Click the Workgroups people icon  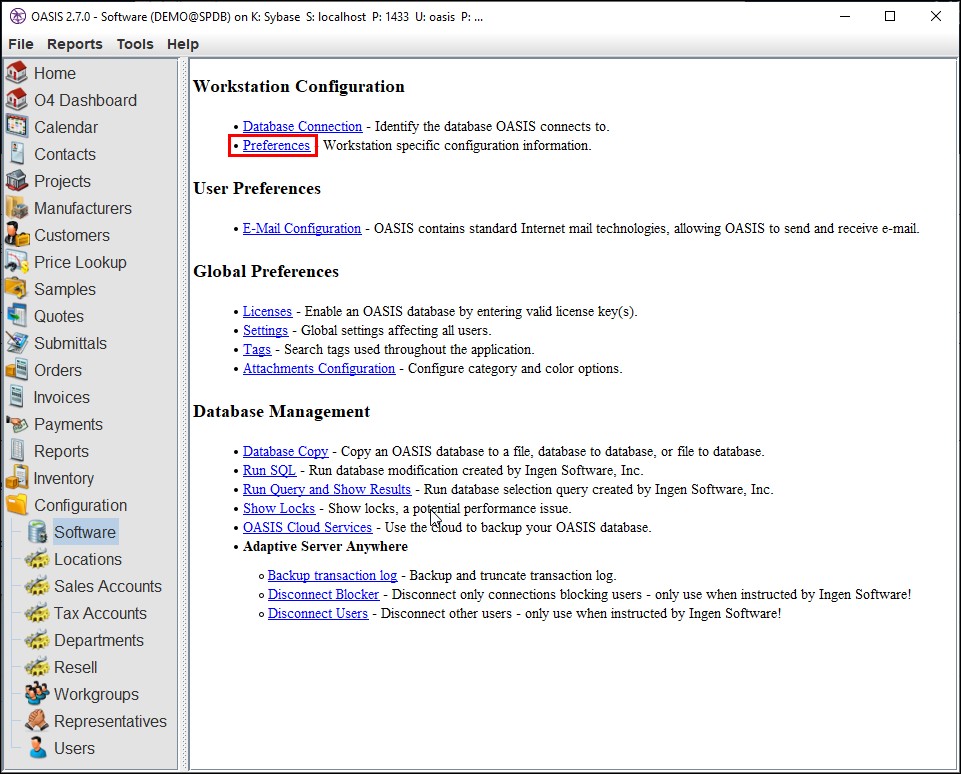[x=37, y=694]
